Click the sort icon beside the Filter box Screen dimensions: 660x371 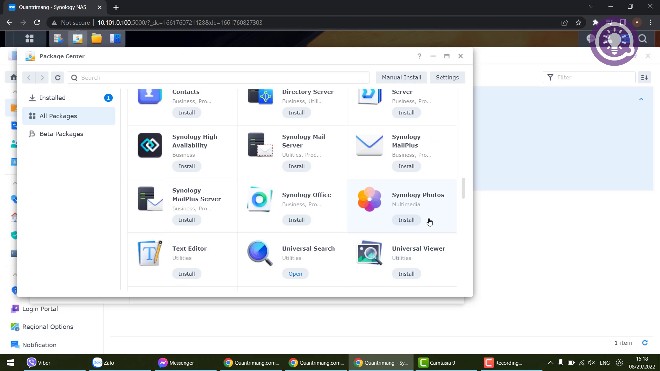[x=644, y=77]
